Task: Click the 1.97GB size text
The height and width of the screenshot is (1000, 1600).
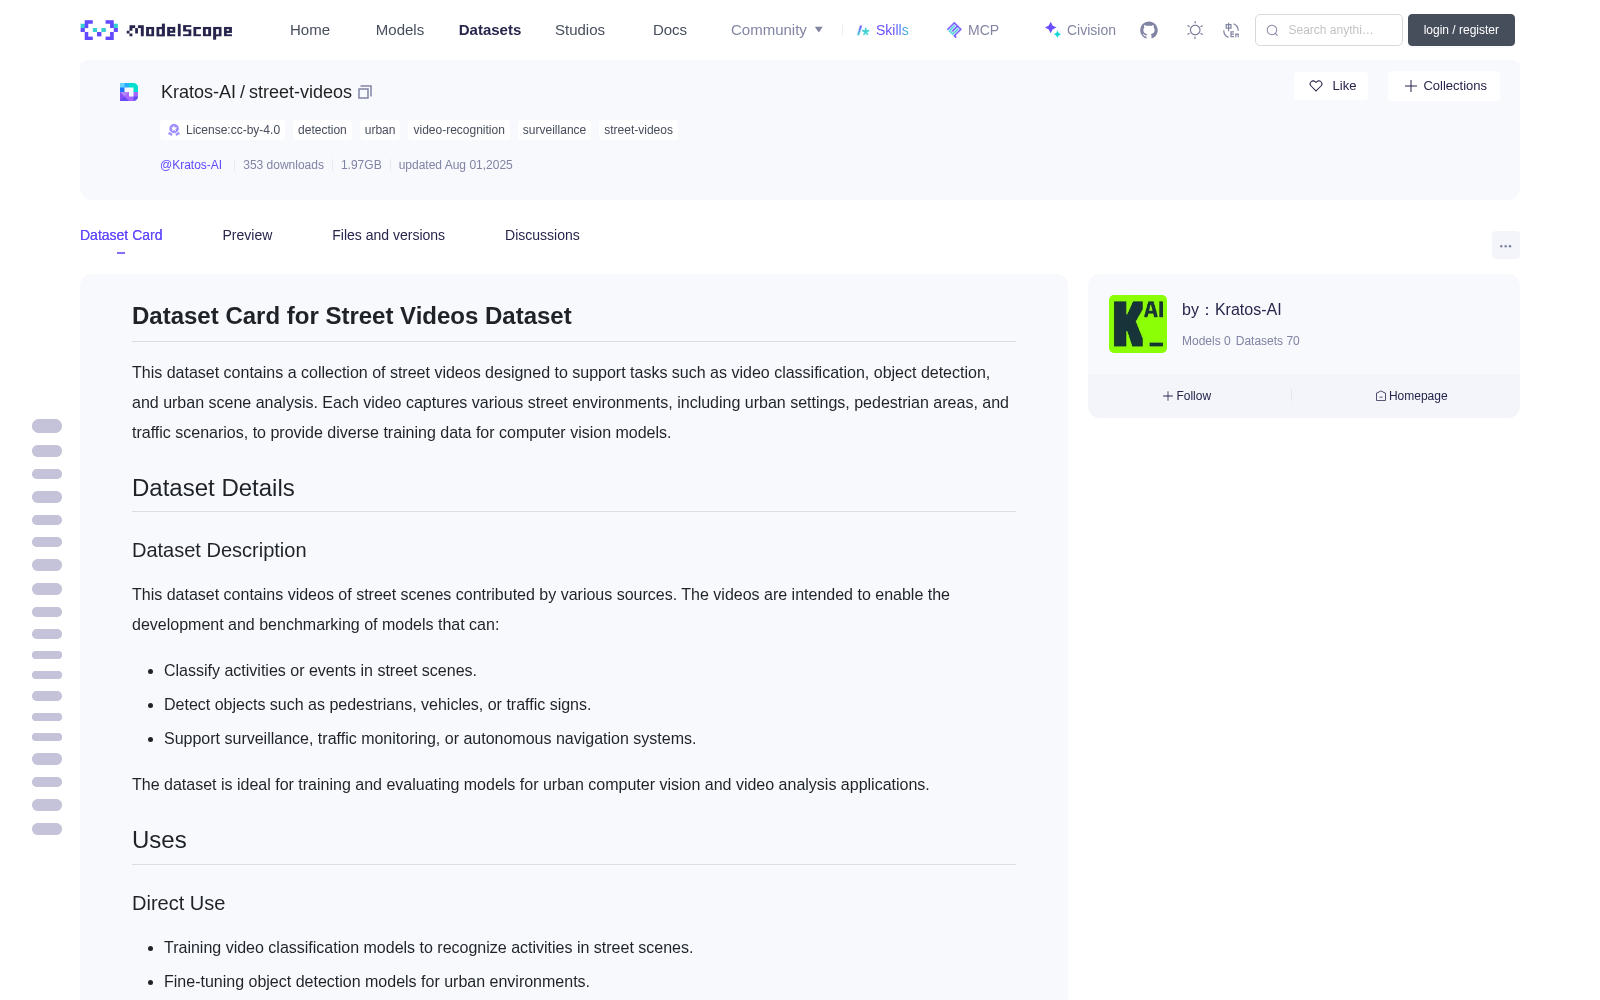Action: 361,165
